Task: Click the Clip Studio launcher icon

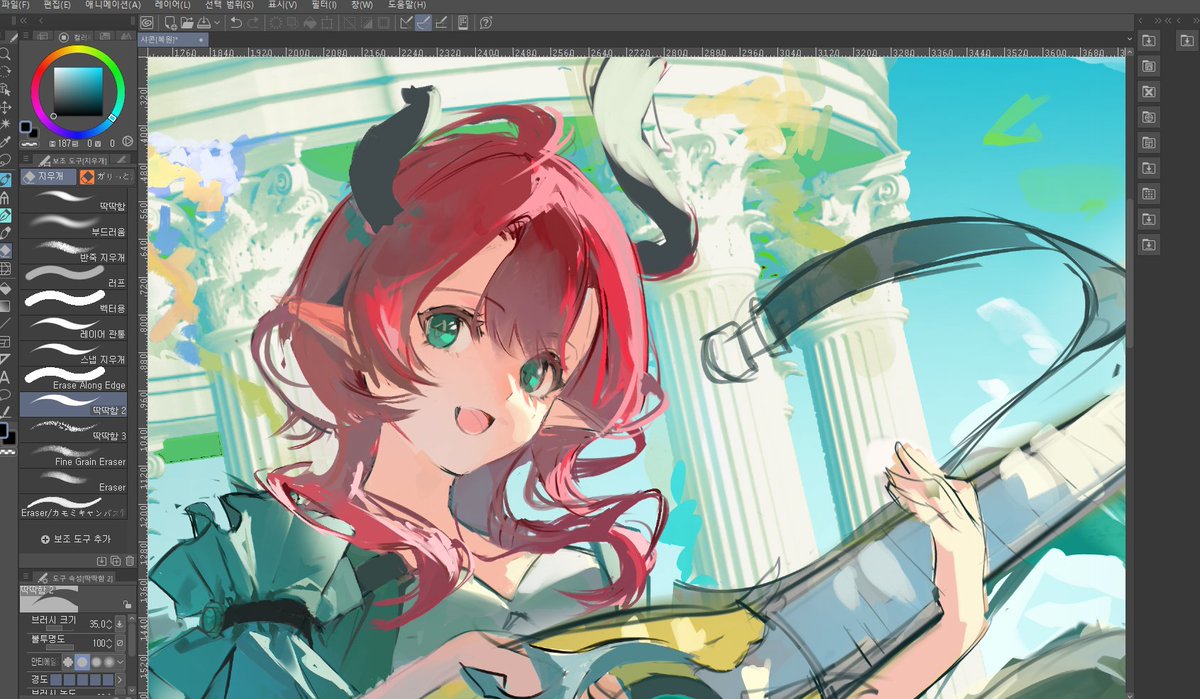Action: click(x=147, y=22)
